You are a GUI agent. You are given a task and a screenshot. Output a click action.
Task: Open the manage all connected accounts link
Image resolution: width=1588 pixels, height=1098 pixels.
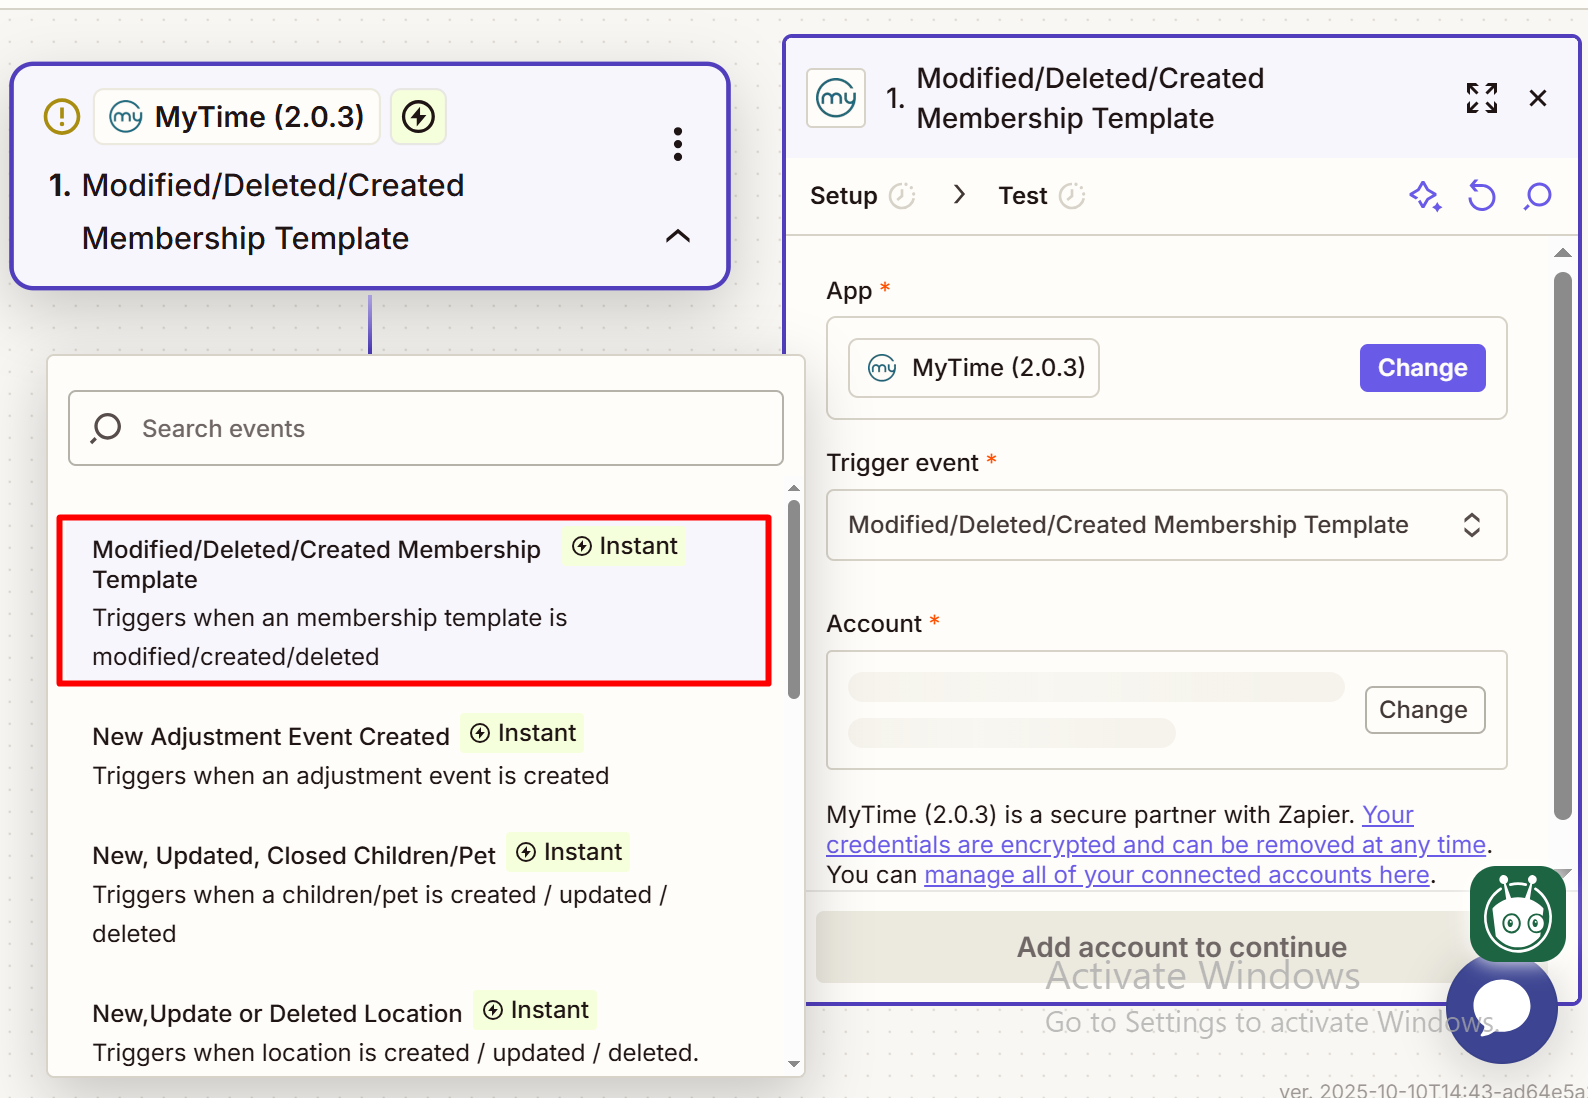[1177, 875]
